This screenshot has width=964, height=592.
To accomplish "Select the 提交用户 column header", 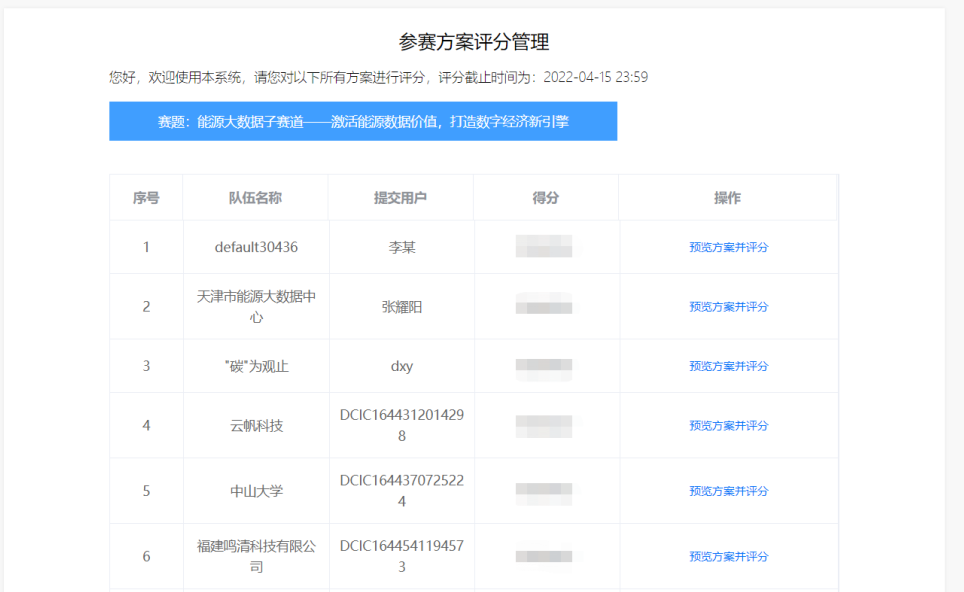I will [401, 198].
